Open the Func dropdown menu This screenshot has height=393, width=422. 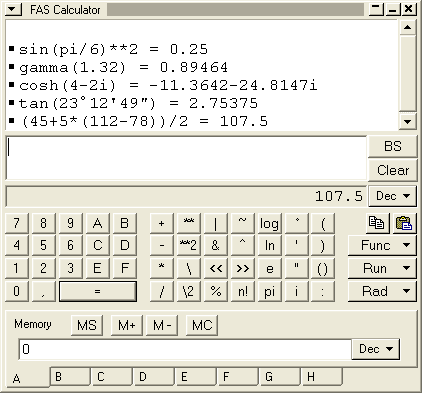click(382, 246)
